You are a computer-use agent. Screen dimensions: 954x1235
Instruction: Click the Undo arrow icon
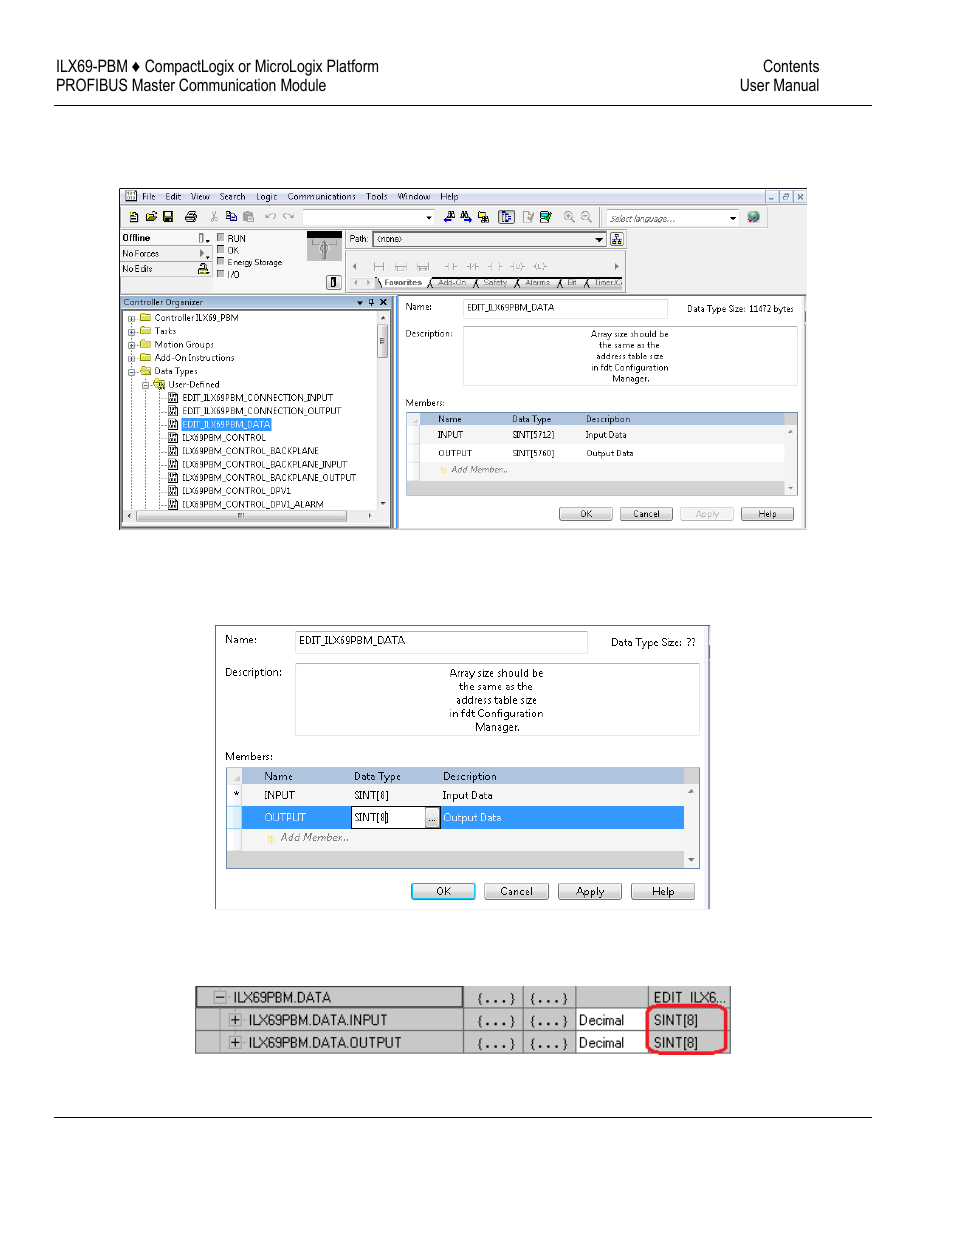click(x=270, y=217)
